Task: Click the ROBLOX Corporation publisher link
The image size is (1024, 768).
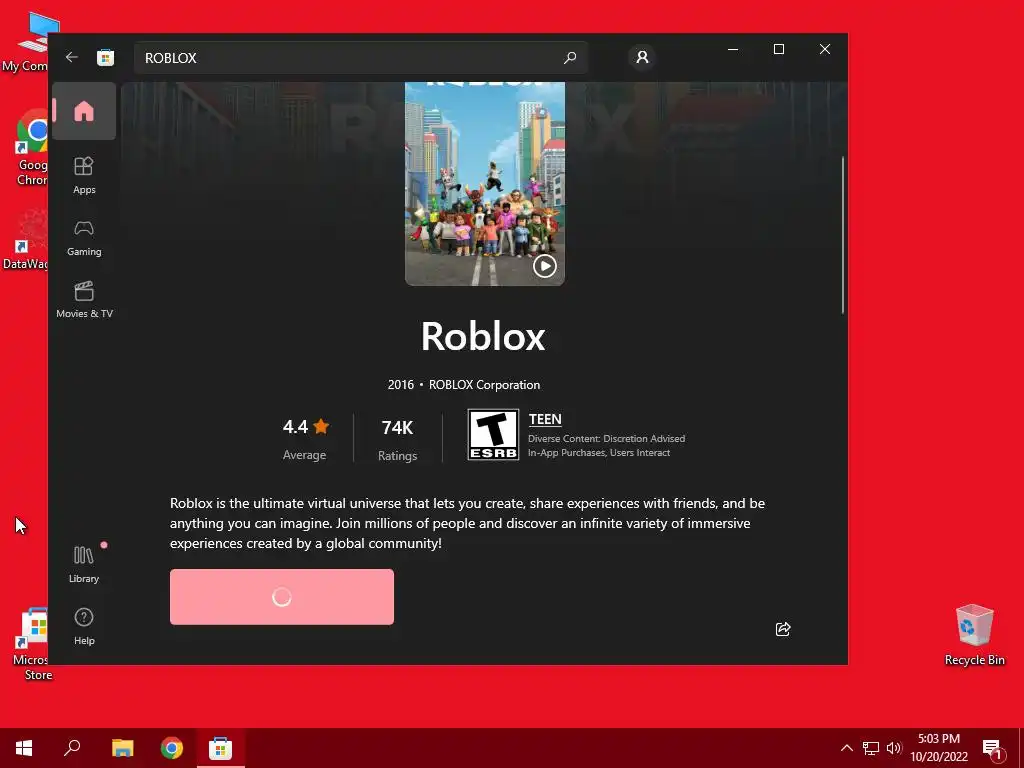Action: pyautogui.click(x=484, y=385)
